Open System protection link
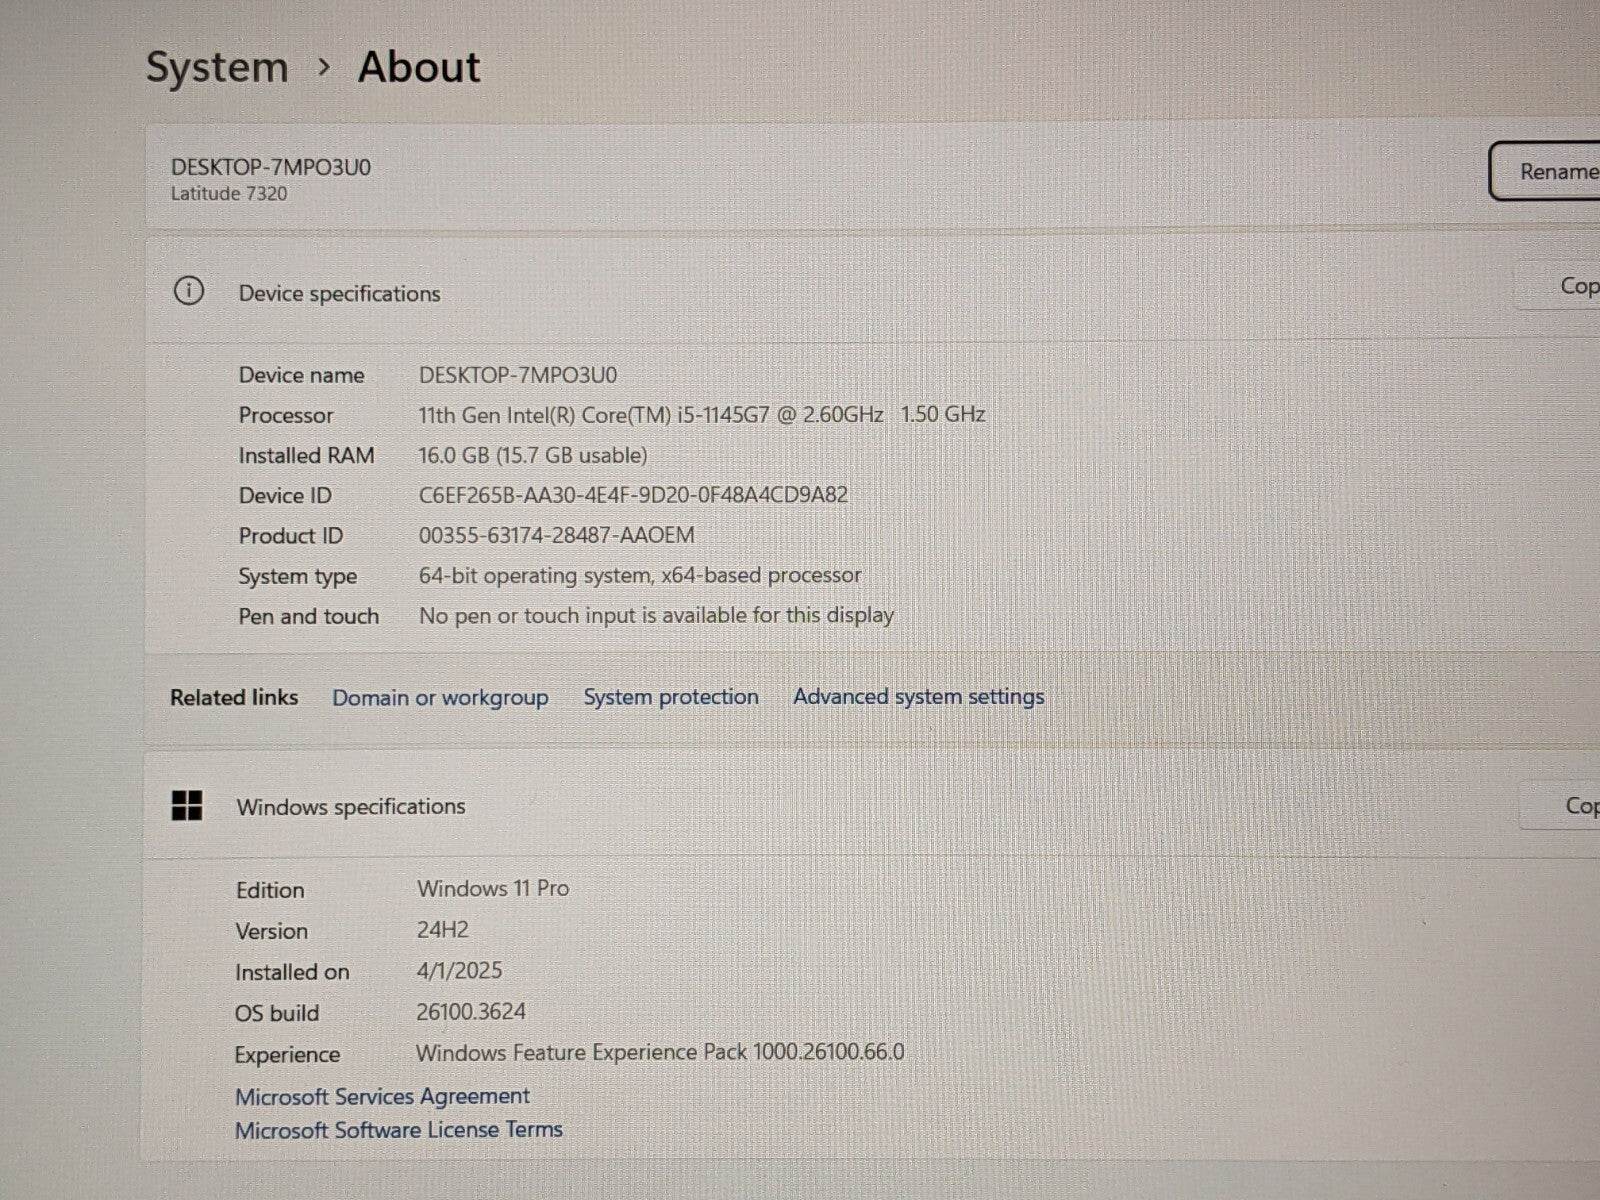 pos(671,696)
